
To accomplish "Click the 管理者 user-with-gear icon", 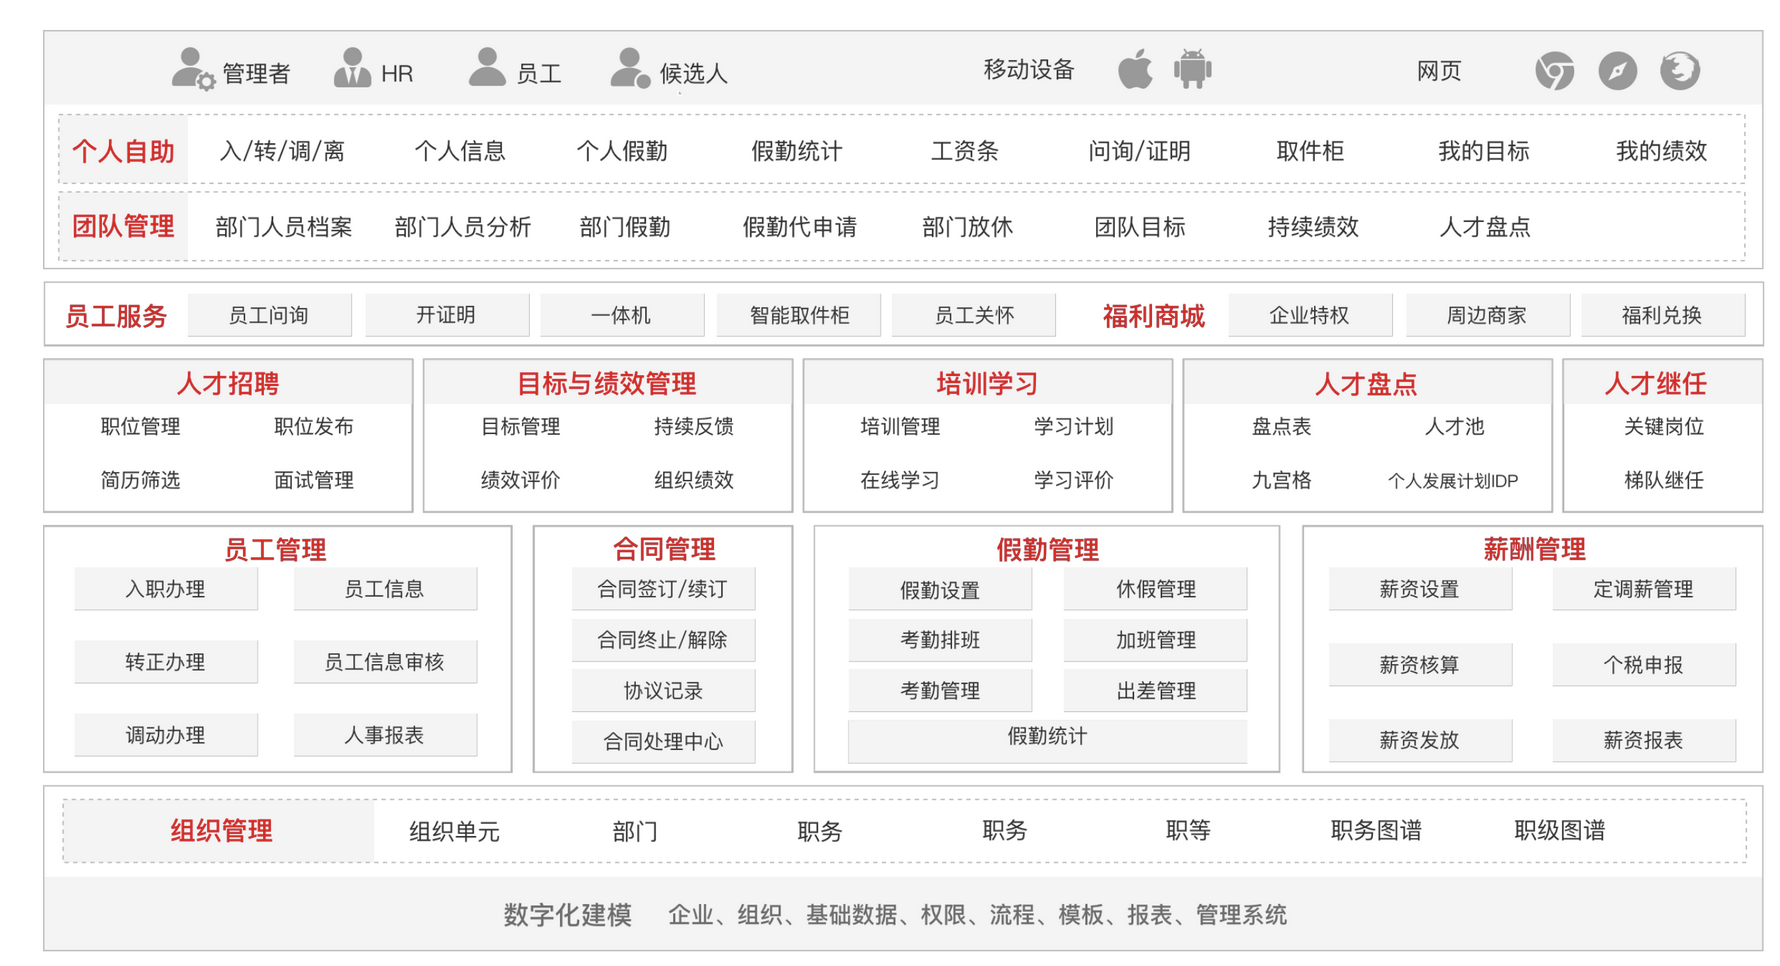I will [x=192, y=70].
